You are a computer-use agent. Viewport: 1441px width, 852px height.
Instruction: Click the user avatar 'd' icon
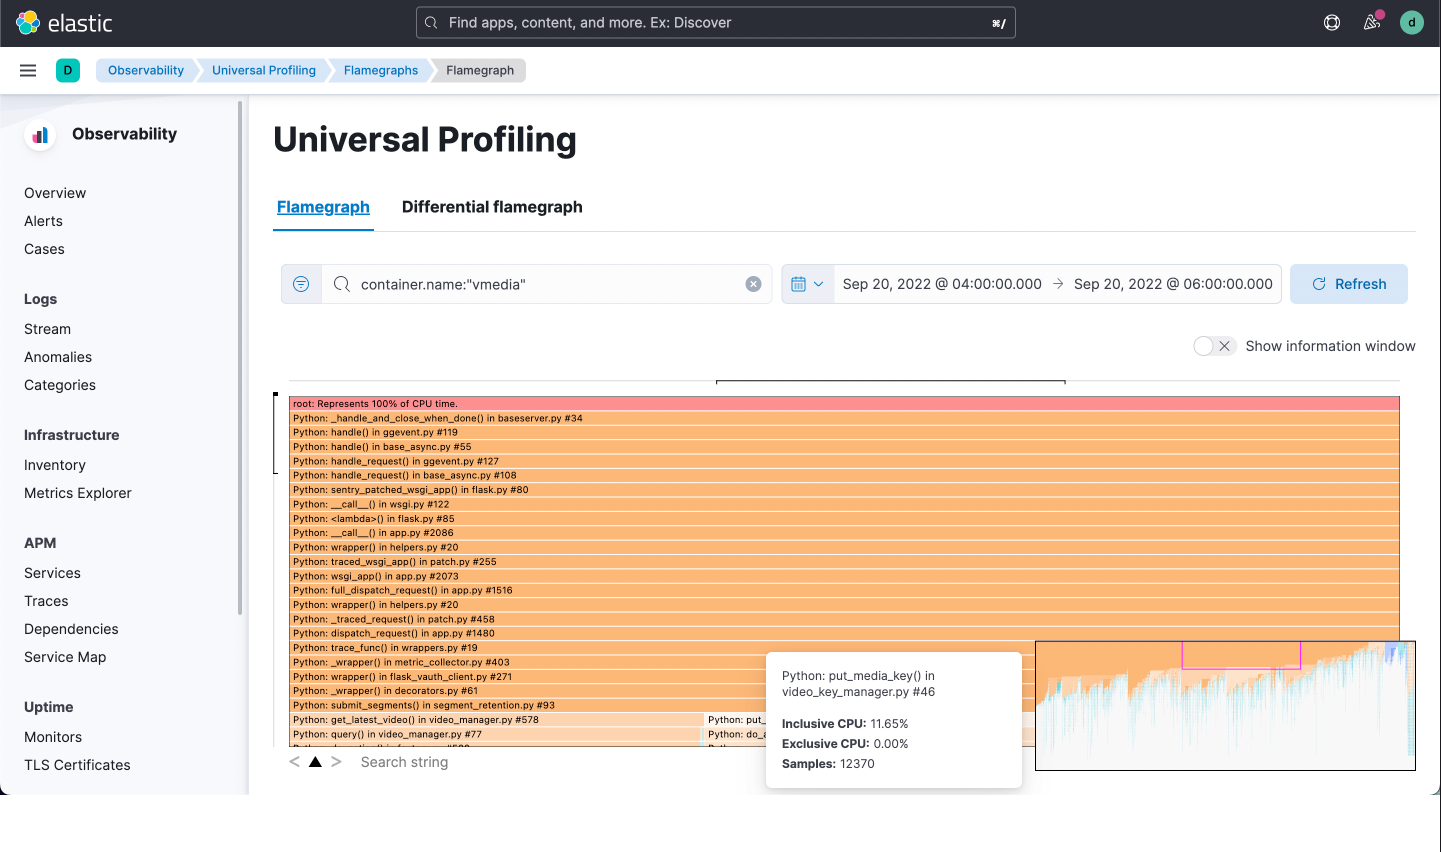1411,23
